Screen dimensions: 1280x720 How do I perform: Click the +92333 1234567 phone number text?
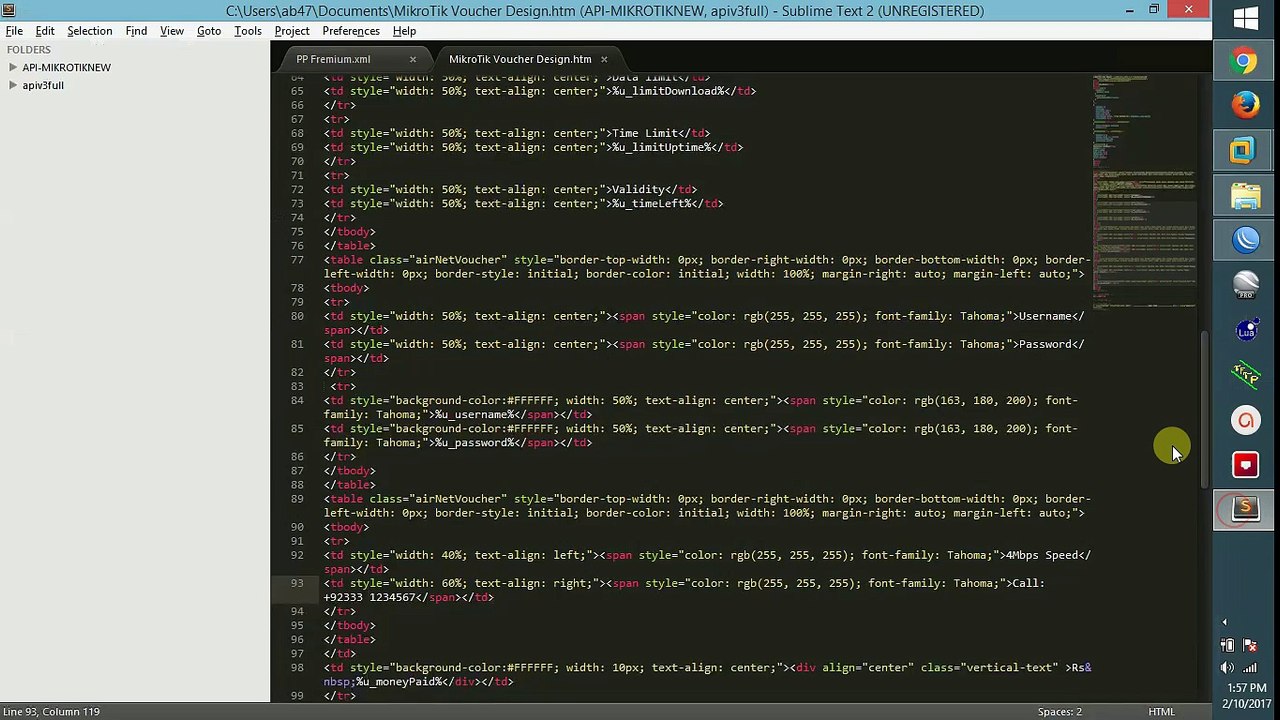(x=369, y=597)
